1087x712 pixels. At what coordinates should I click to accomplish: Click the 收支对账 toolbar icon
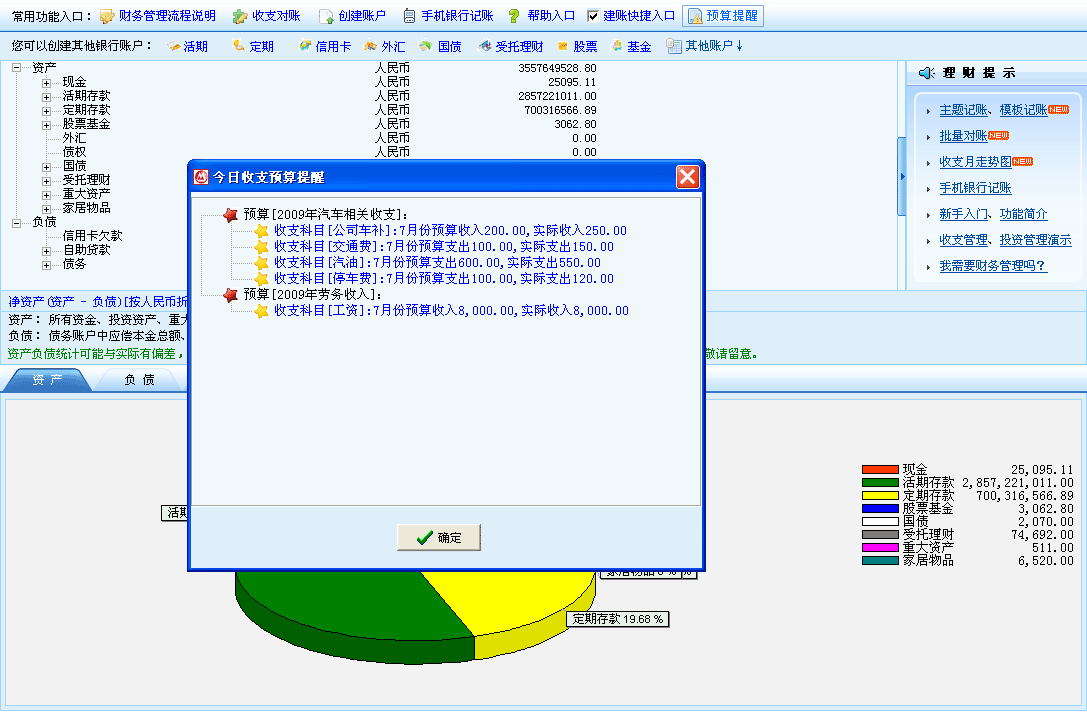240,16
